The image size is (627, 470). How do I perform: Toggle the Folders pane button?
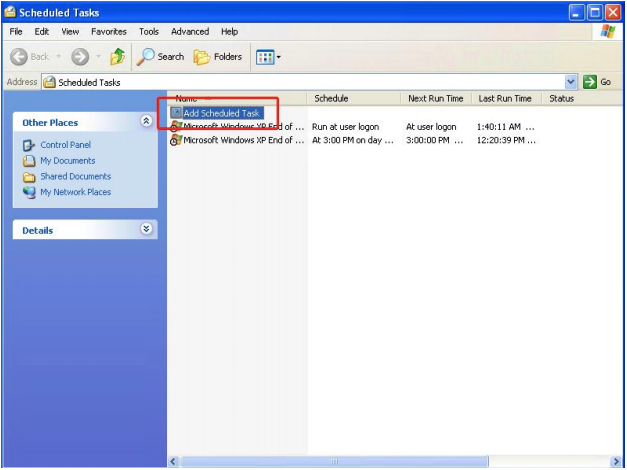[x=218, y=57]
